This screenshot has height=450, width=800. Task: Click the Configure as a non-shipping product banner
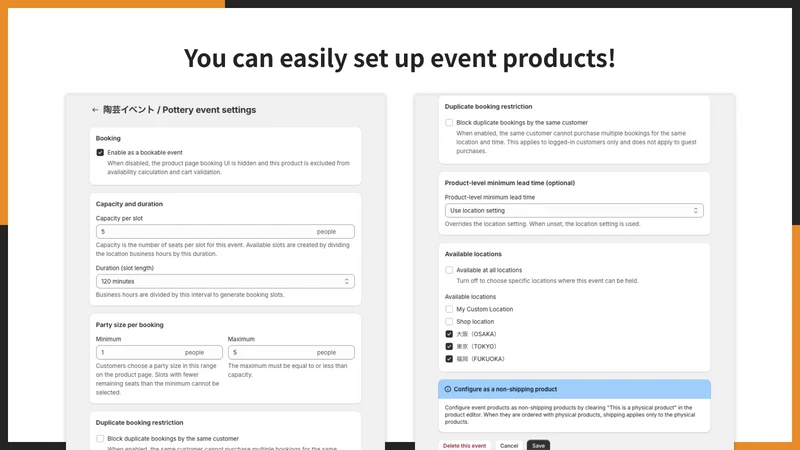pyautogui.click(x=574, y=389)
